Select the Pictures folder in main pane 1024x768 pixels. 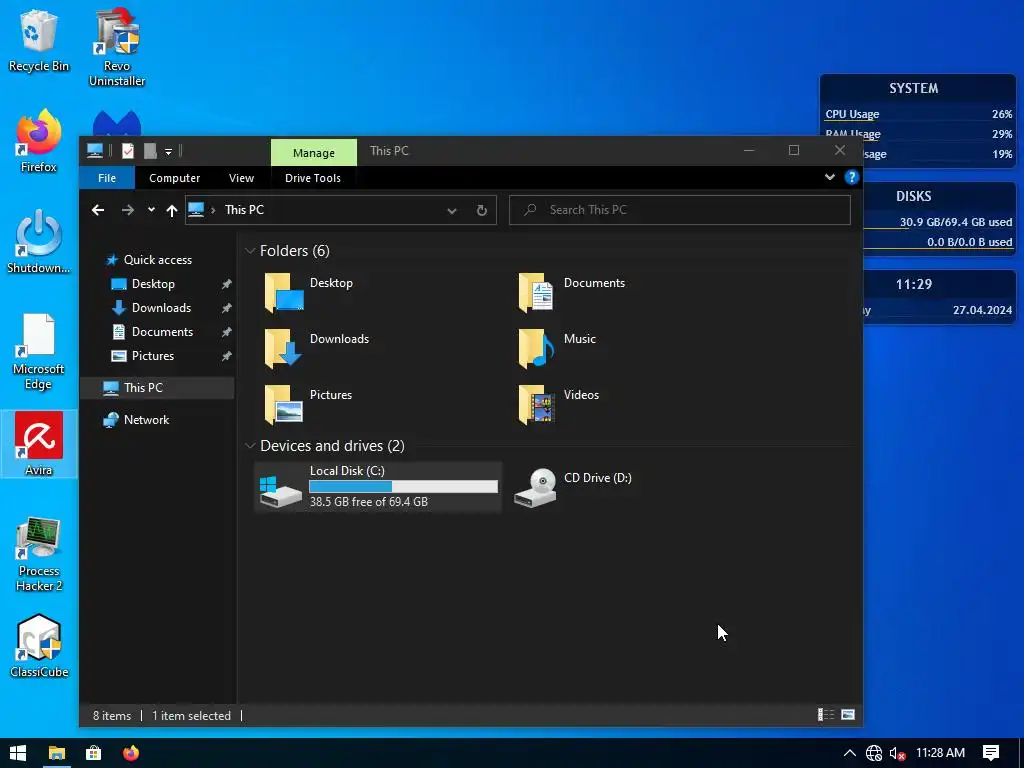coord(310,404)
